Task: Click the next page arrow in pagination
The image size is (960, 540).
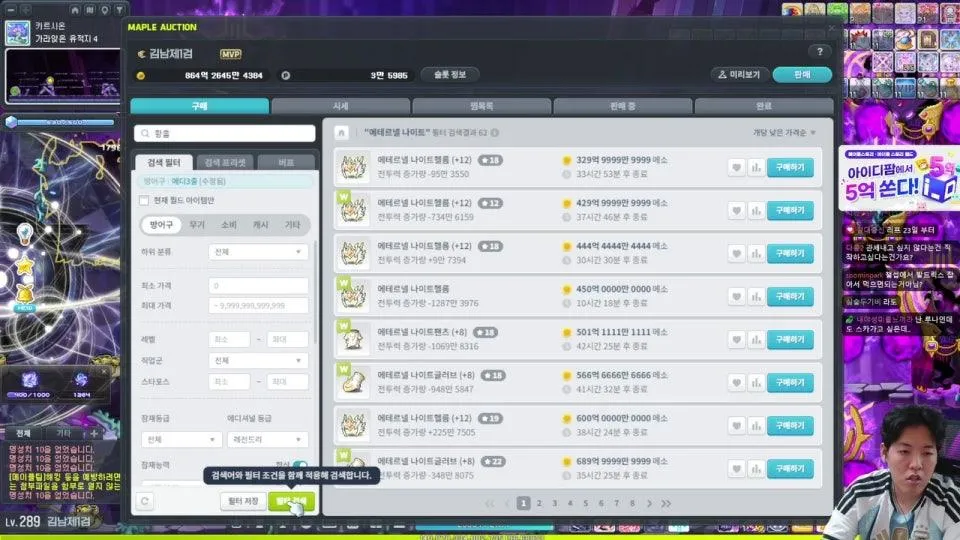Action: click(x=649, y=503)
